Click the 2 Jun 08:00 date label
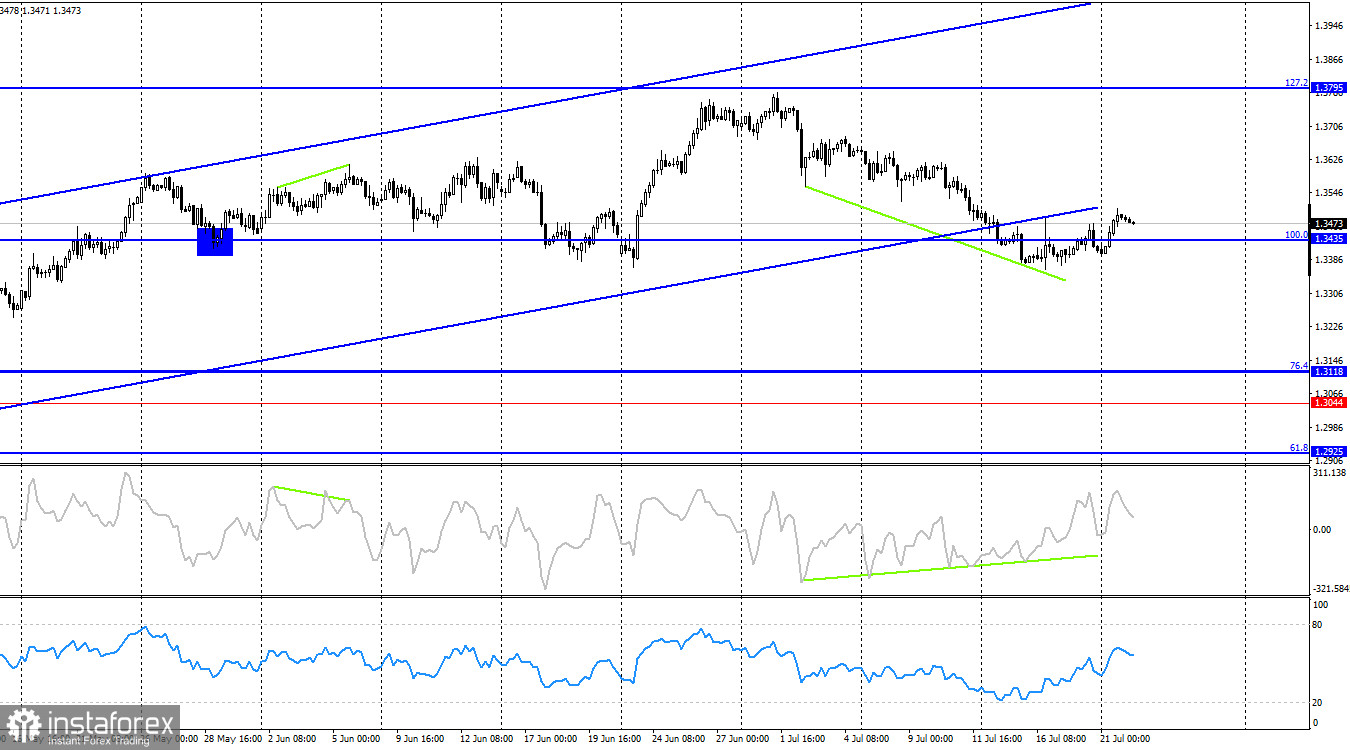This screenshot has width=1350, height=750. pos(294,739)
